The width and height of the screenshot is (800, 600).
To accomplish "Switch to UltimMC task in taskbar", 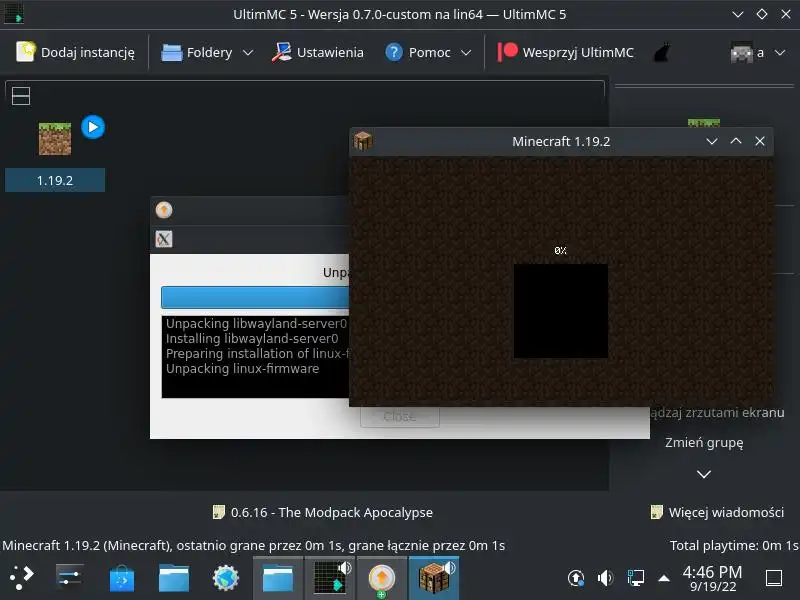I will [331, 578].
